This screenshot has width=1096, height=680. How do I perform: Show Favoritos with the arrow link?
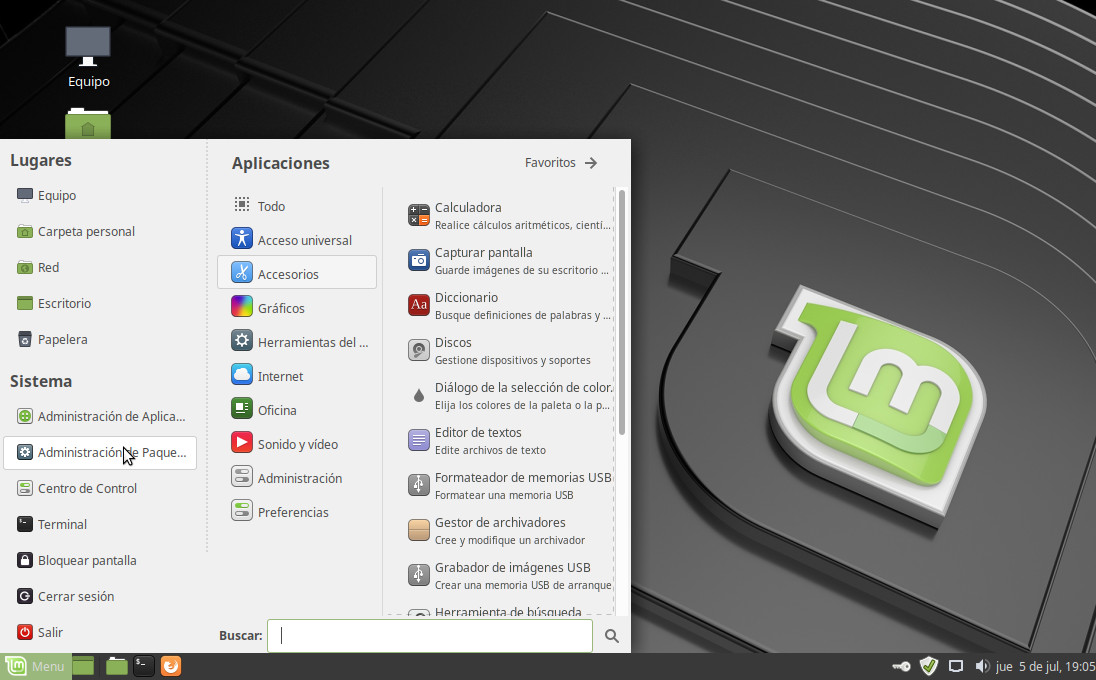561,163
